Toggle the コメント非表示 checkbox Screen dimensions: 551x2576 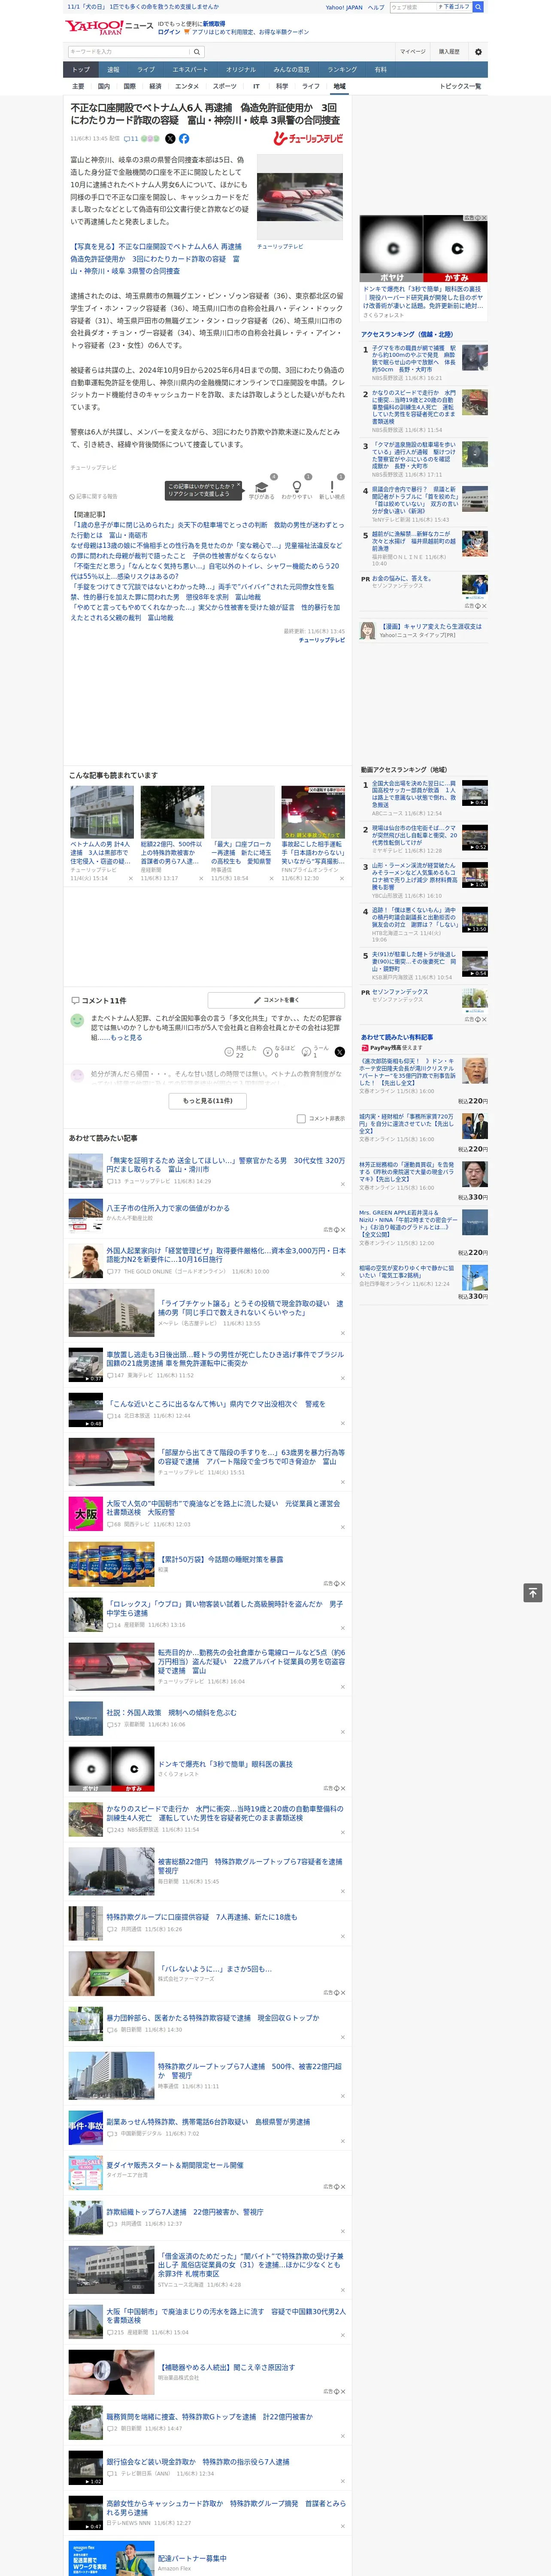tap(301, 1118)
